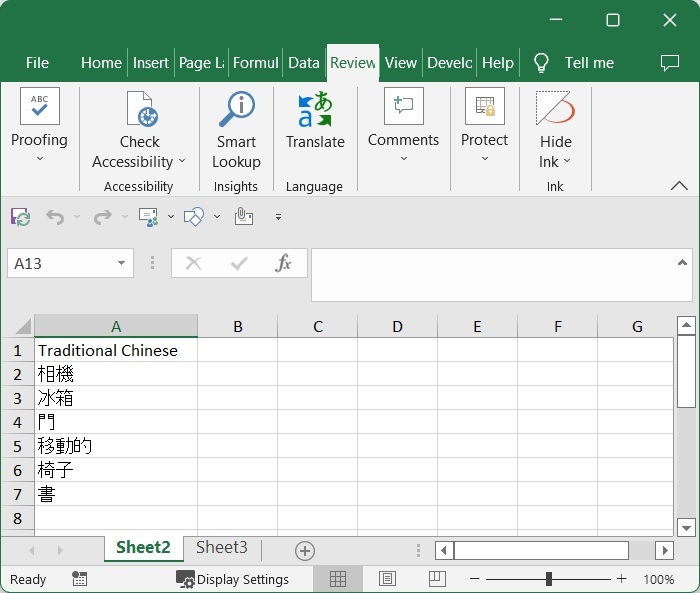Click the AutoSave icon in Quick Access Toolbar
Image resolution: width=700 pixels, height=593 pixels.
tap(20, 216)
